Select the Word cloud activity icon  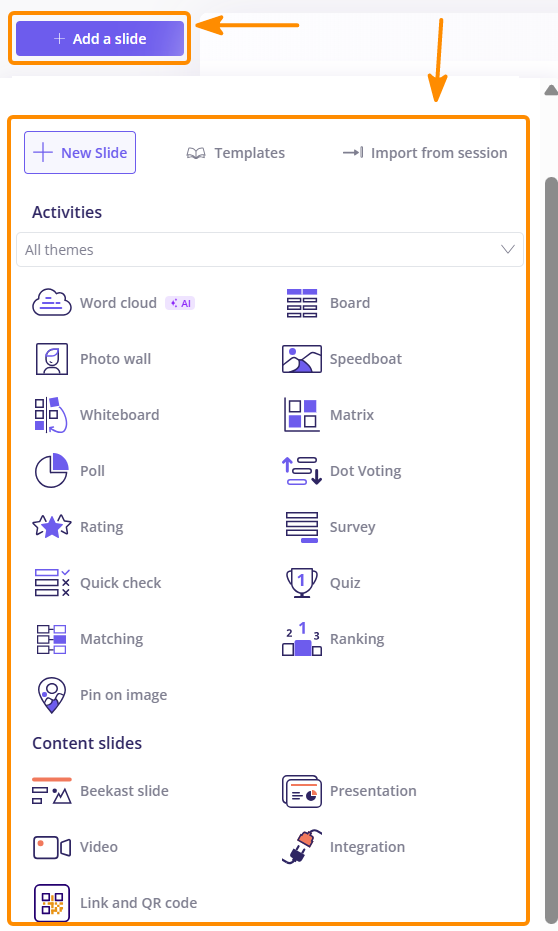click(x=52, y=302)
